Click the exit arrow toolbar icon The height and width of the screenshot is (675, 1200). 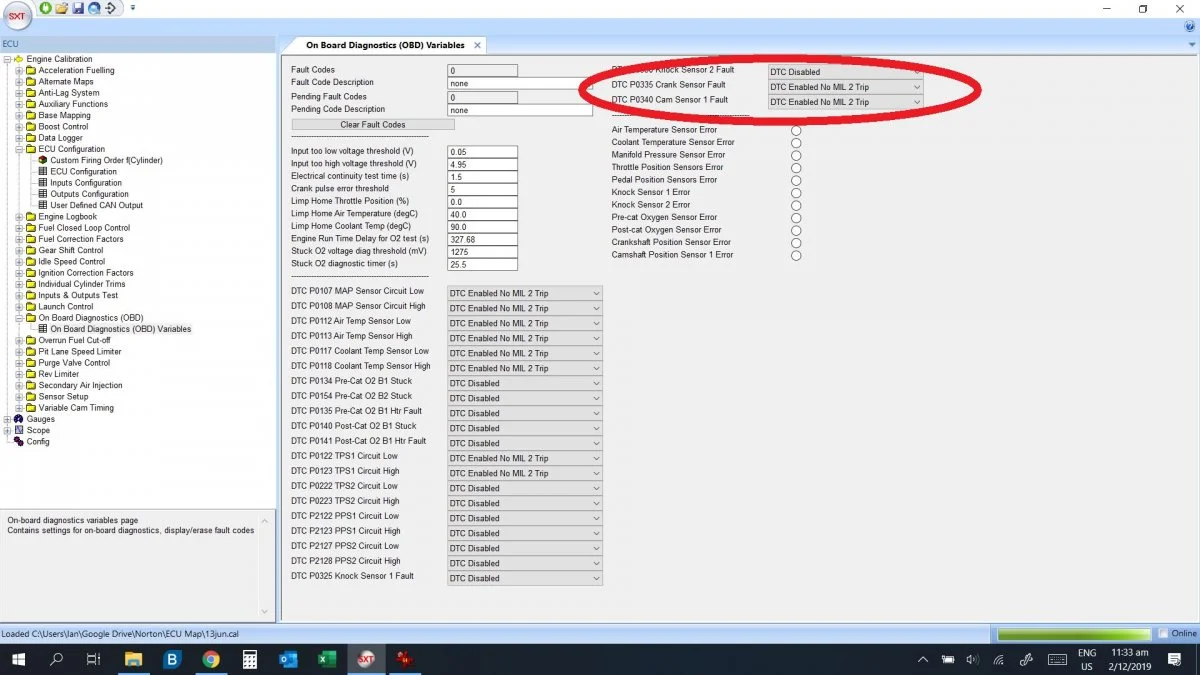tap(110, 8)
